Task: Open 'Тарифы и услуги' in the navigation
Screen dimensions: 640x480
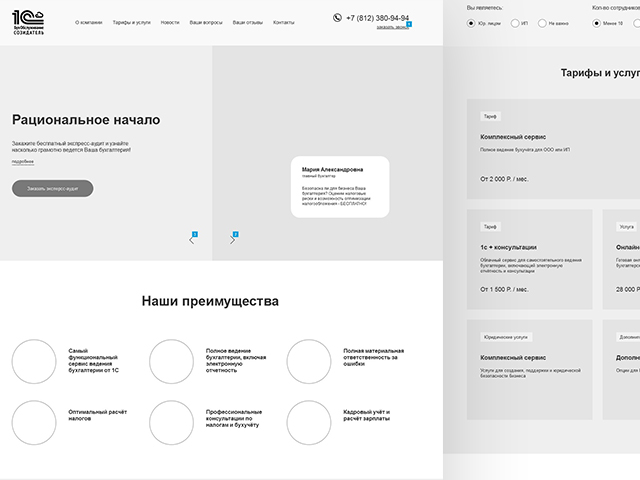Action: pyautogui.click(x=131, y=22)
